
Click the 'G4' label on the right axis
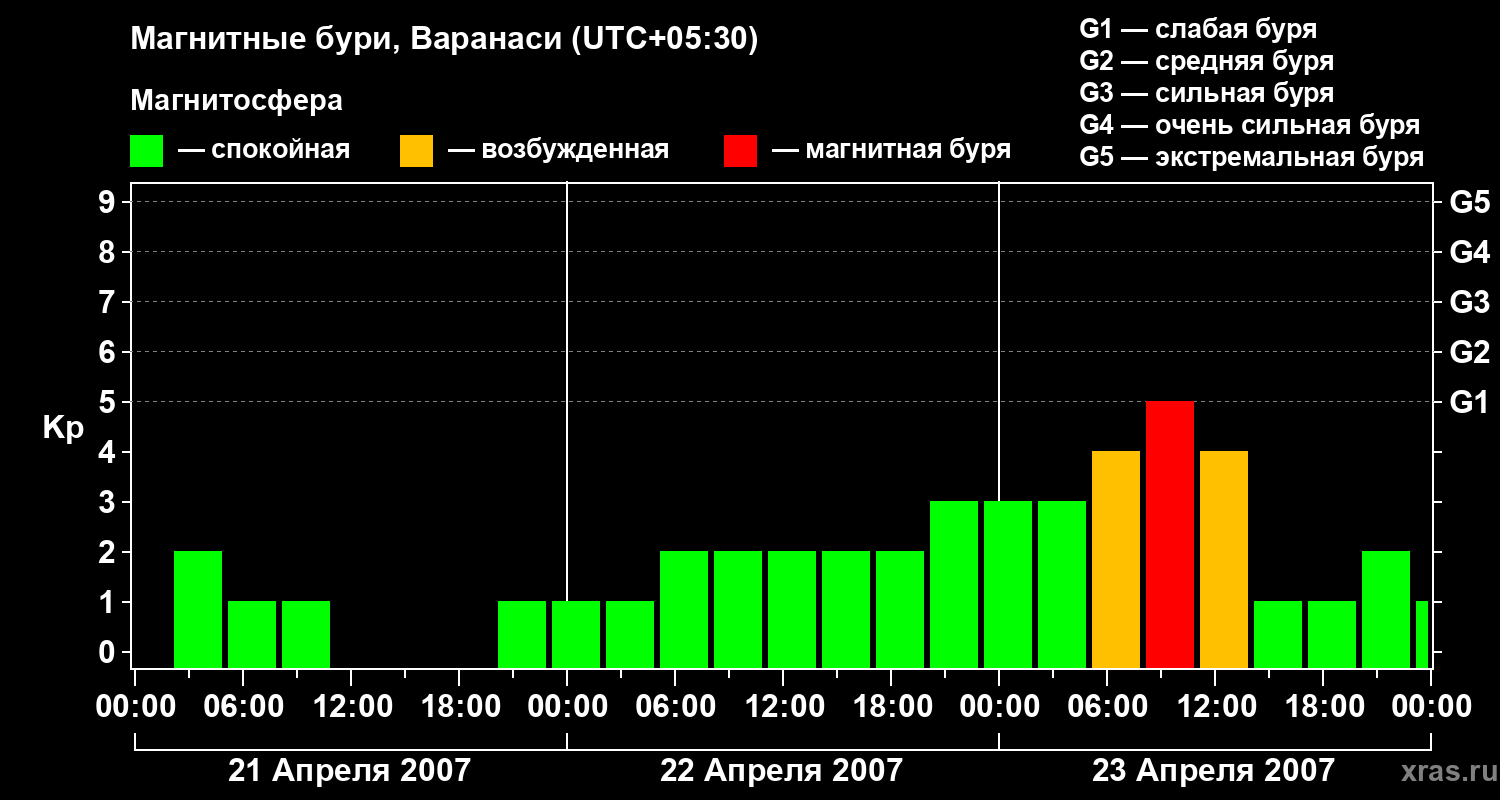click(1469, 252)
